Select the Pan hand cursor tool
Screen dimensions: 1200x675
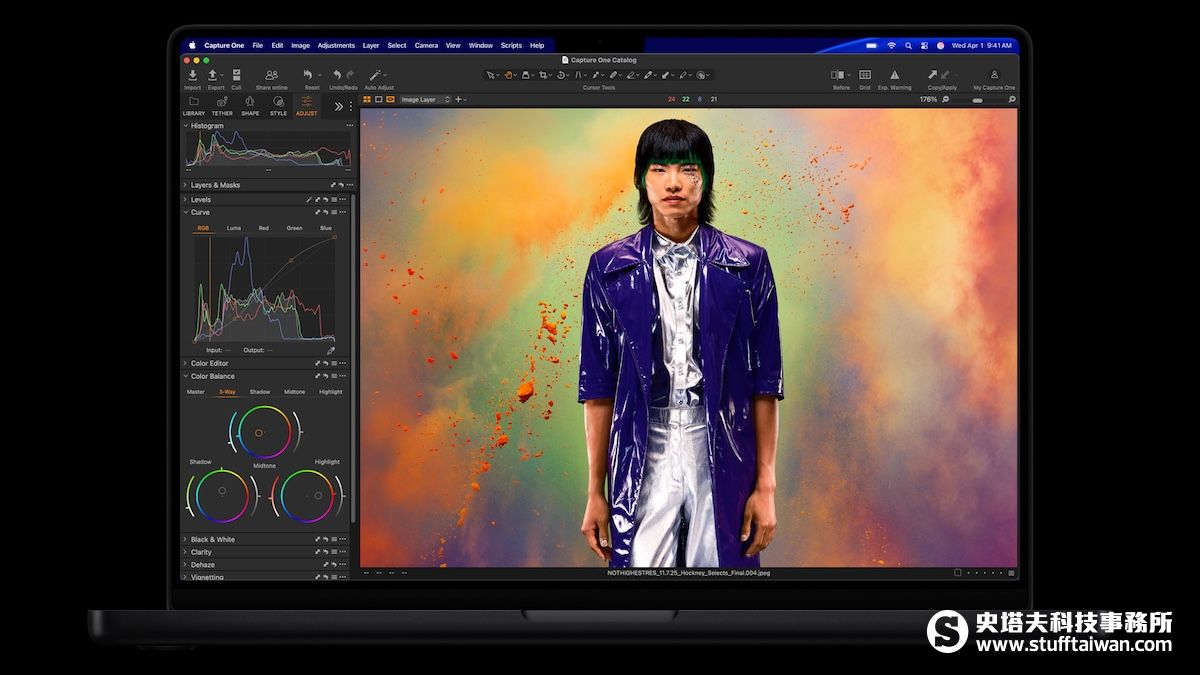[509, 75]
